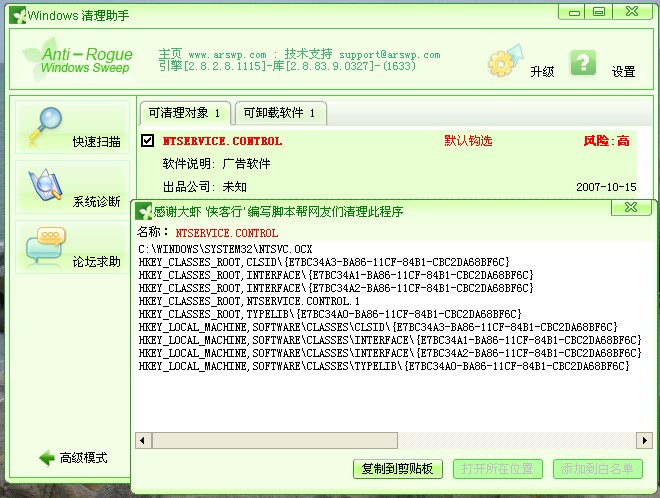Click the 默认钩选 label
Screen dimensions: 660x498
pyautogui.click(x=468, y=141)
